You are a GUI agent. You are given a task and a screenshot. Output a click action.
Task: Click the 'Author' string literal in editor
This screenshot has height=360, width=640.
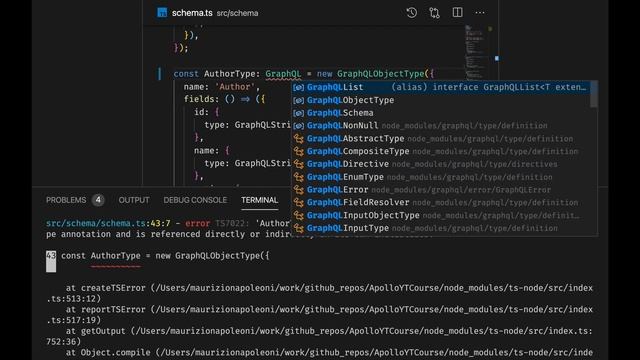(x=235, y=87)
